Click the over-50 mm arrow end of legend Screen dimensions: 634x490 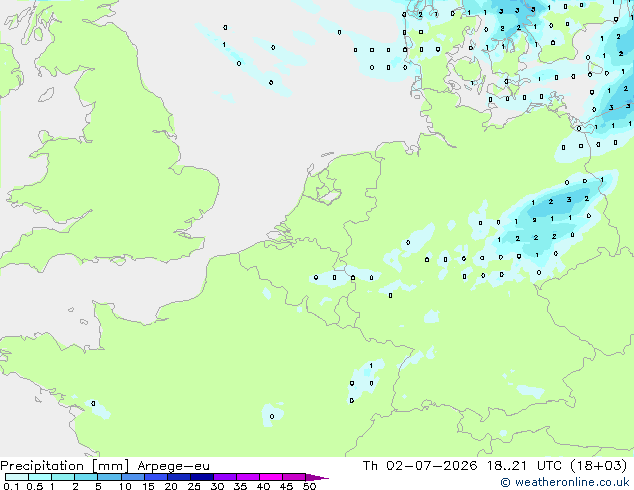317,477
